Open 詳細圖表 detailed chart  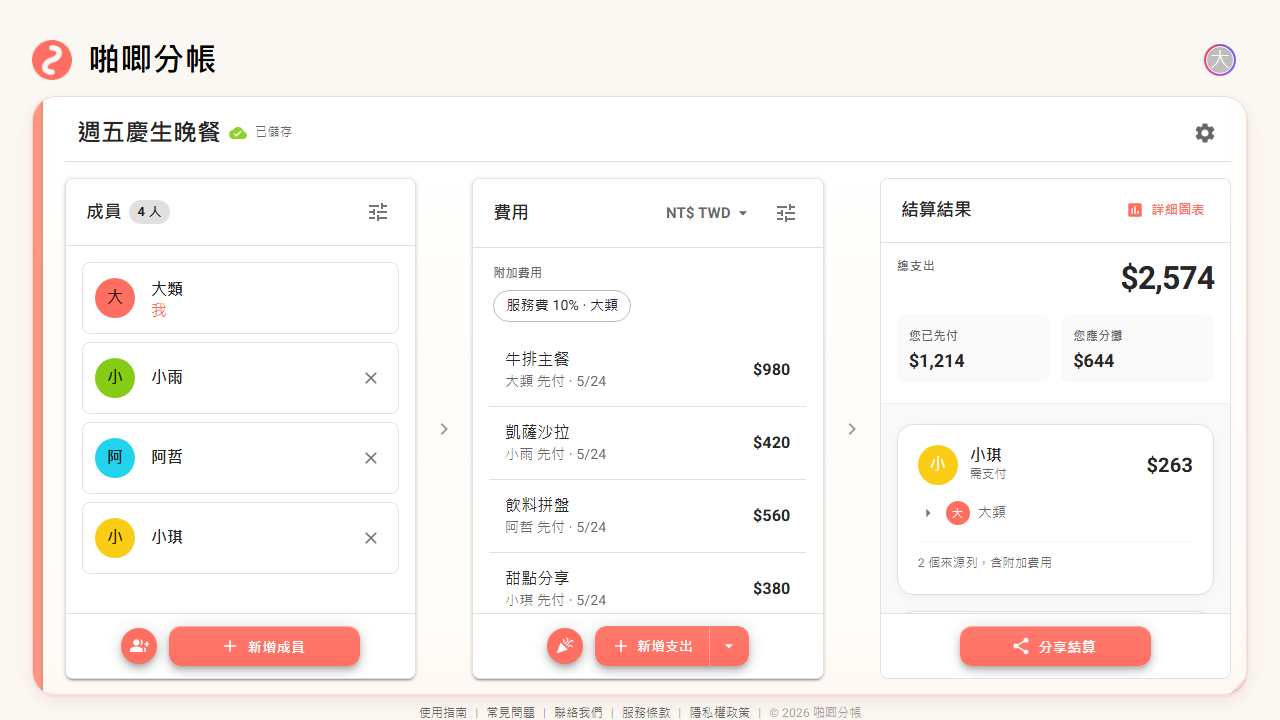click(1166, 210)
